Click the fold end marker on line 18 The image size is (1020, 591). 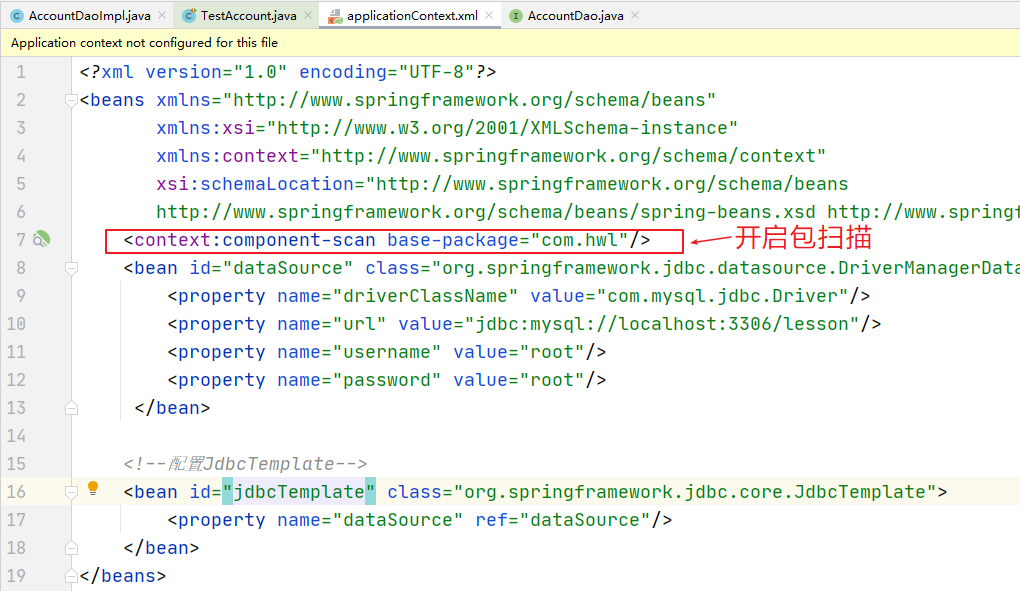pos(71,548)
